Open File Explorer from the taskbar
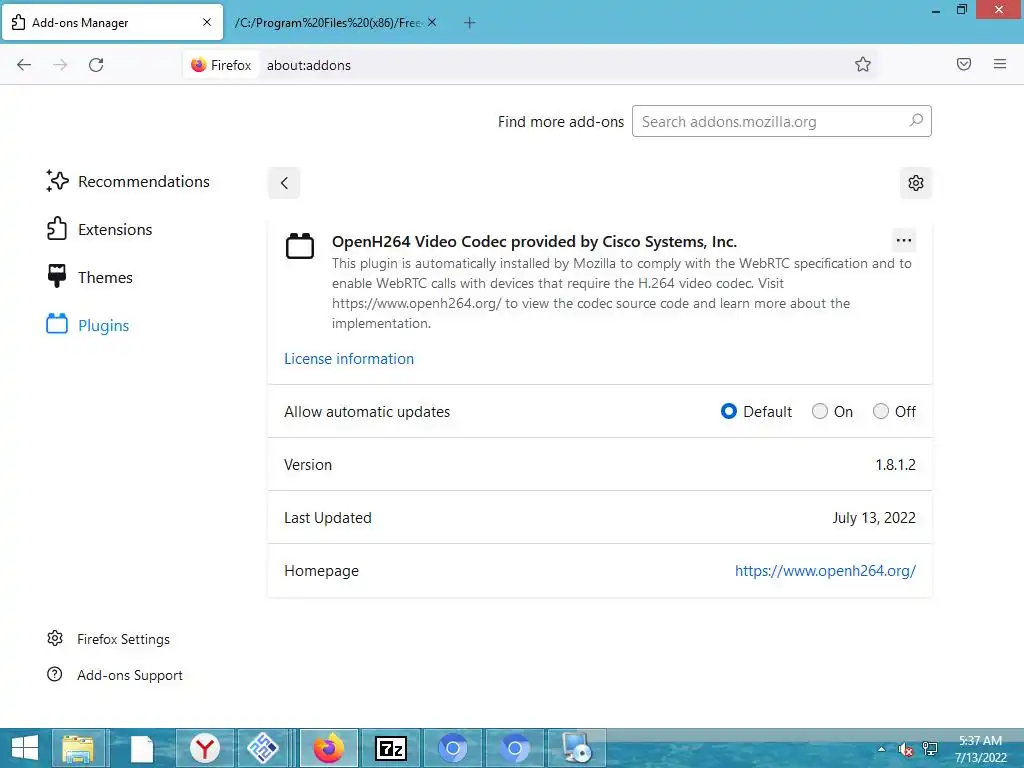 (x=78, y=748)
